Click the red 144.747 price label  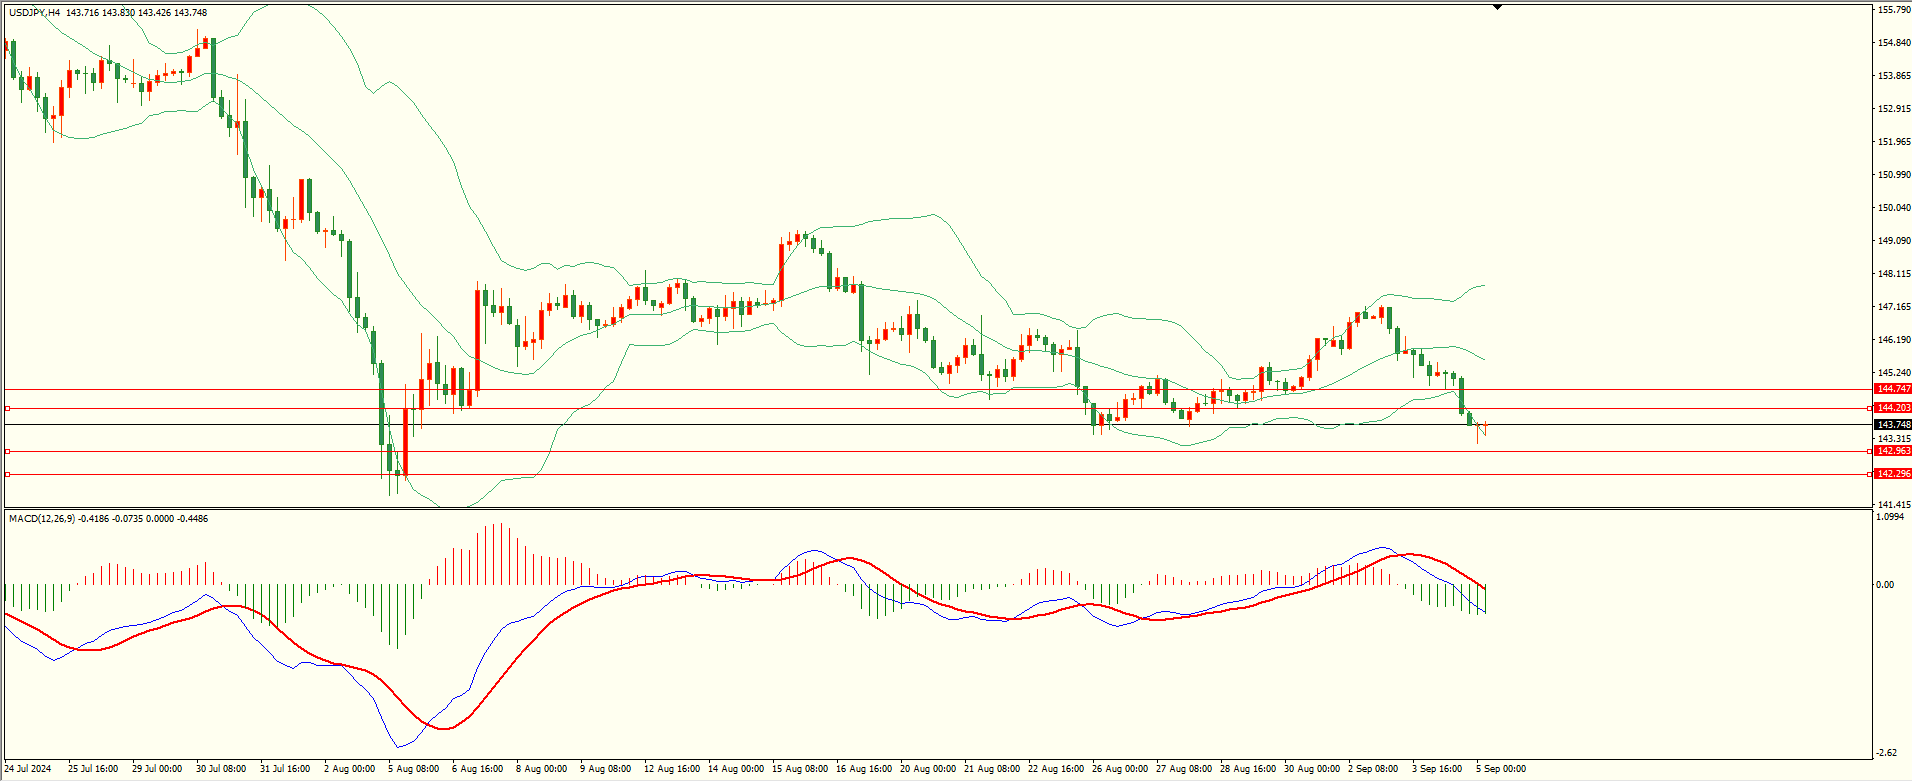pyautogui.click(x=1893, y=389)
